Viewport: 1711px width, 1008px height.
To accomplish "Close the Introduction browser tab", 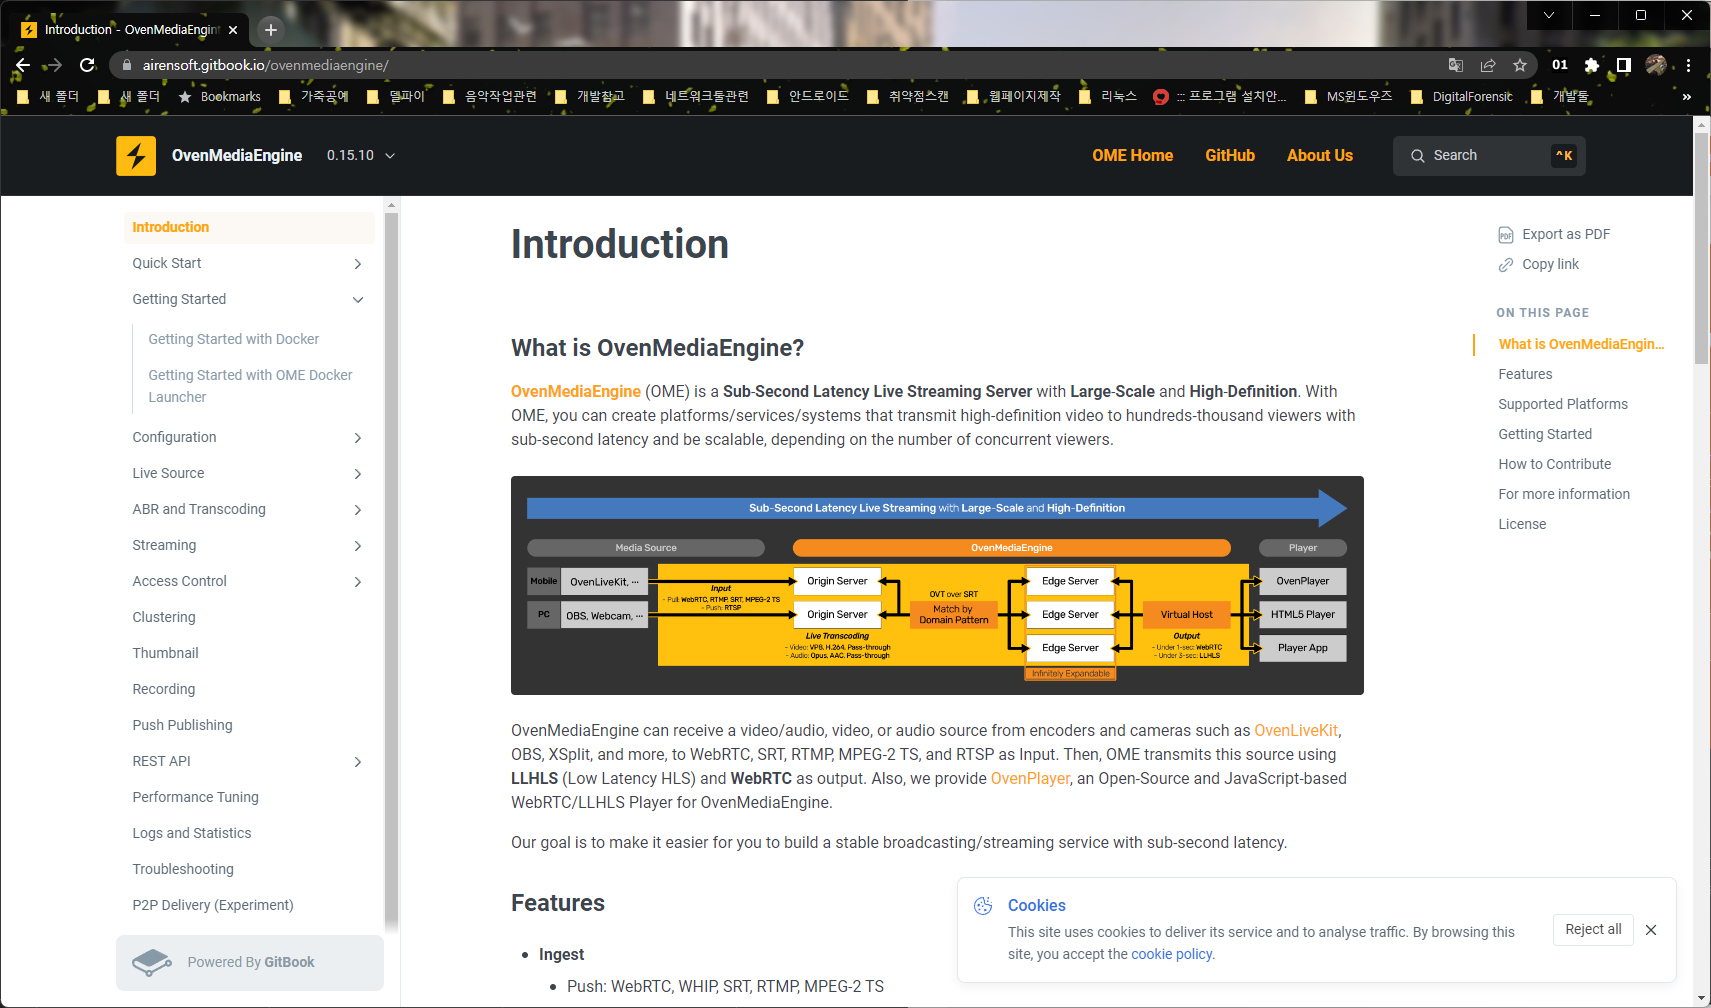I will 233,30.
